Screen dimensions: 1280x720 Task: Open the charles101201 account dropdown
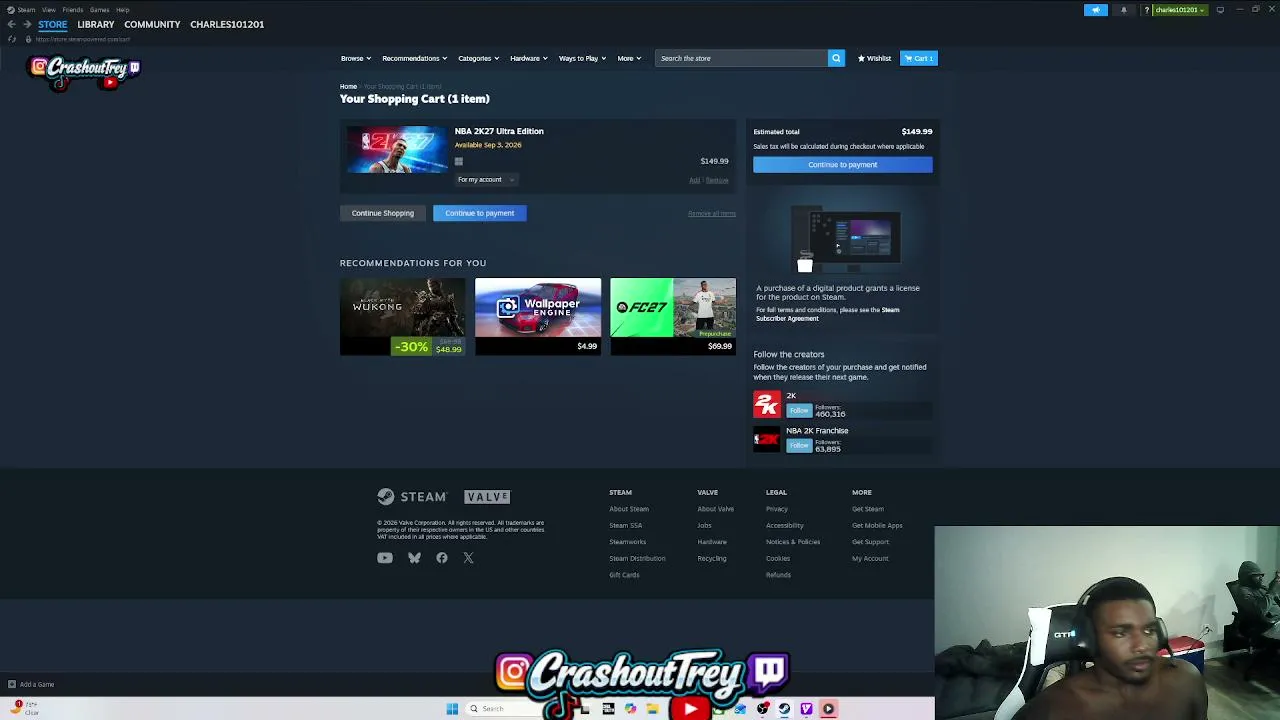click(1180, 10)
